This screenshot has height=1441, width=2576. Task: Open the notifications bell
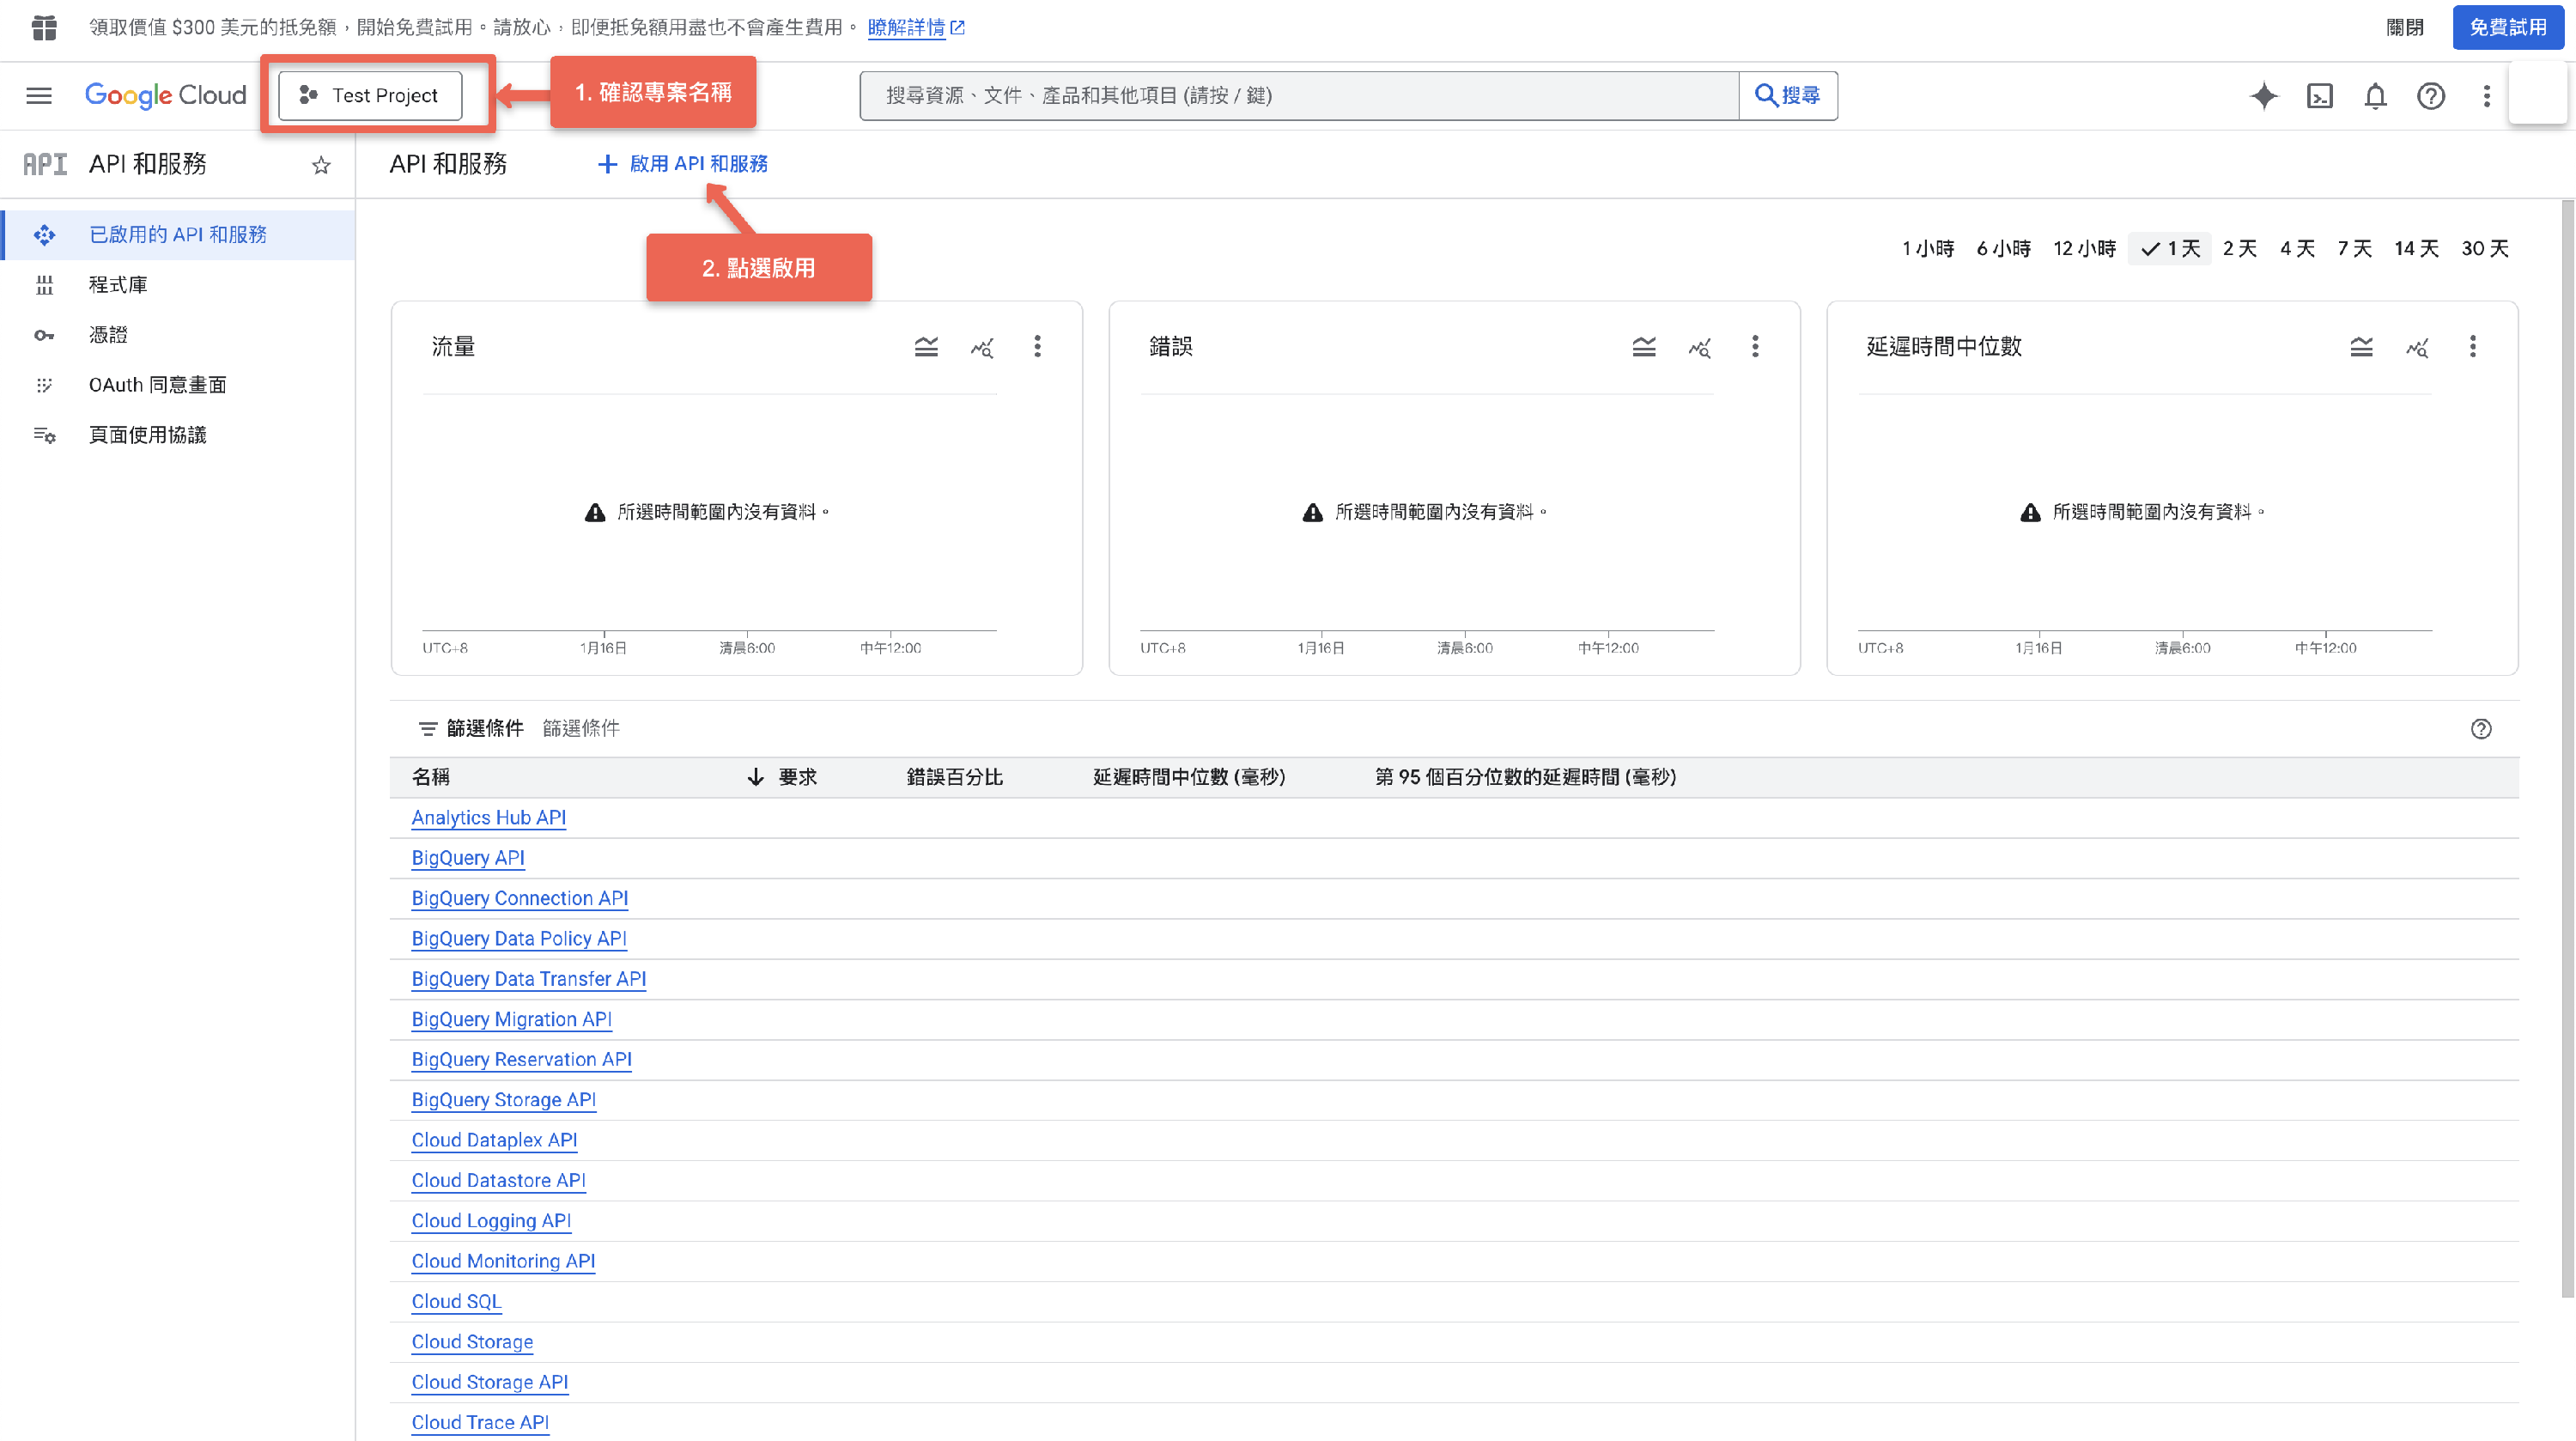pyautogui.click(x=2375, y=96)
